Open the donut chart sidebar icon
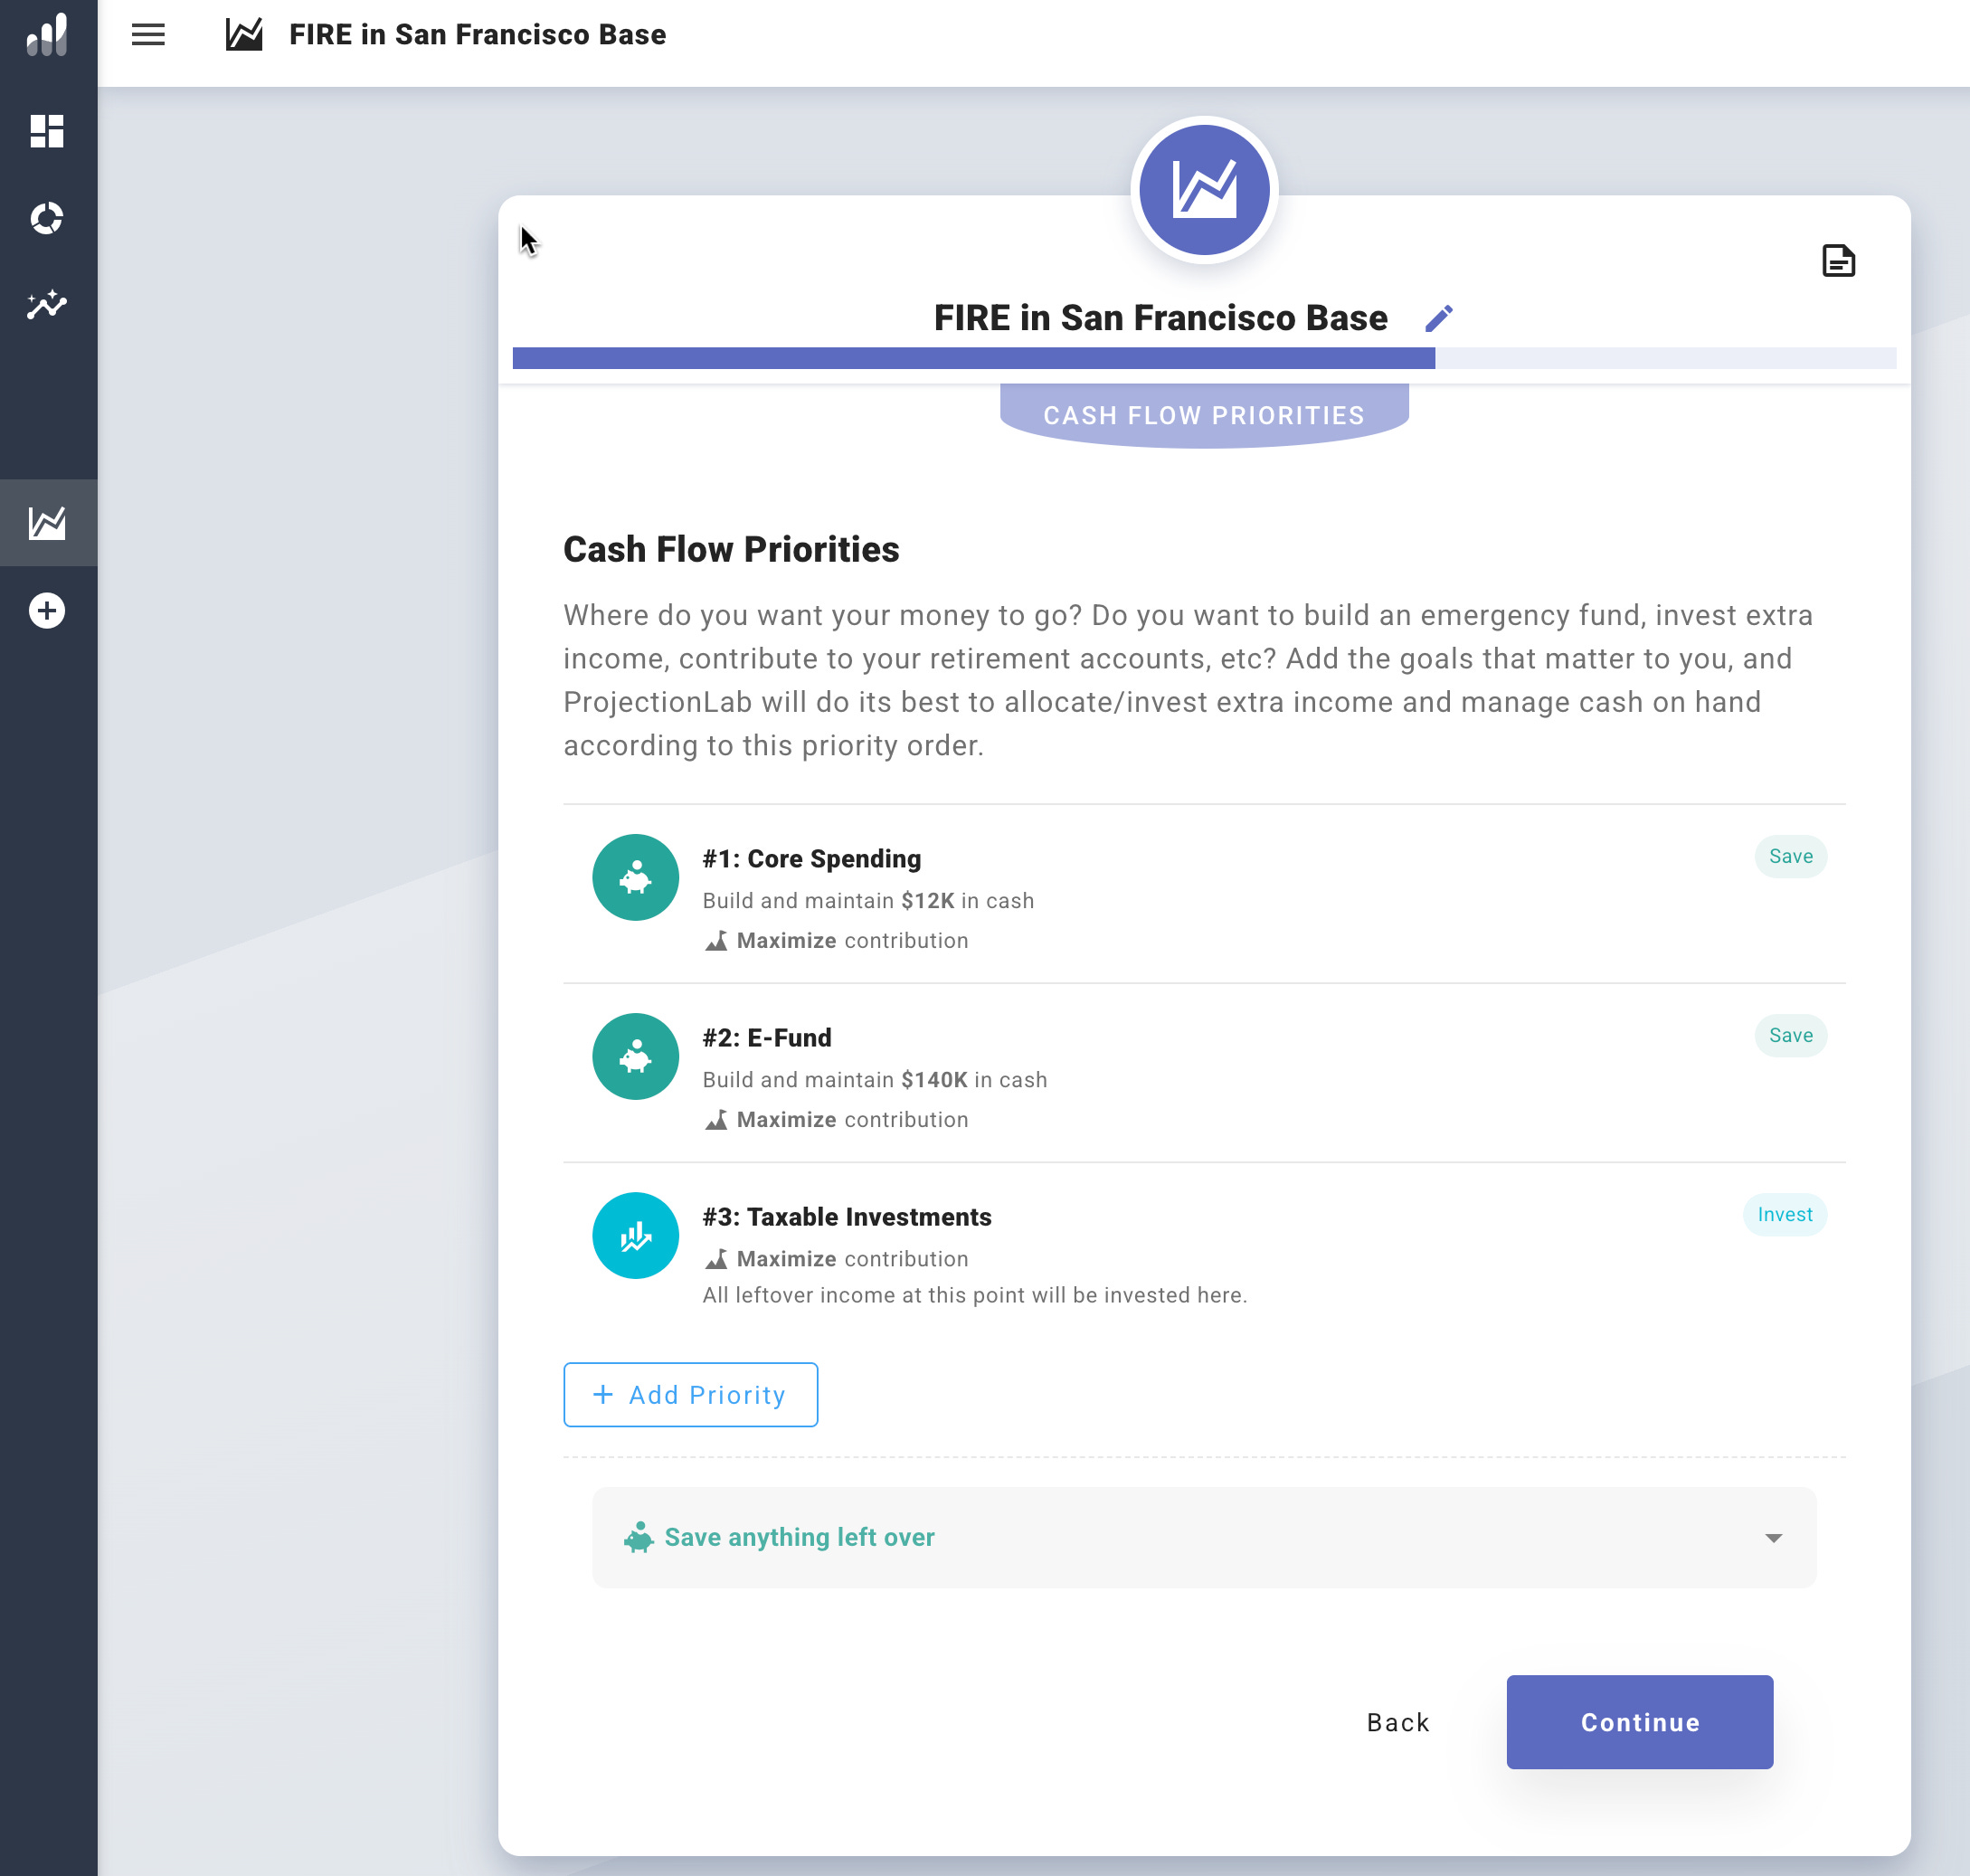This screenshot has height=1876, width=1970. (x=47, y=218)
